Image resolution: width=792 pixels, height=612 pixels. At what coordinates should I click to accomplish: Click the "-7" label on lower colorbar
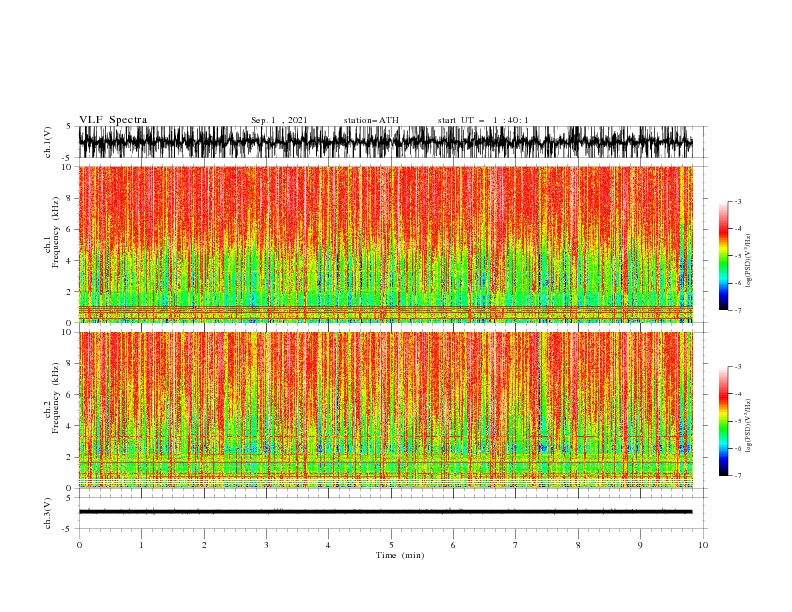click(738, 476)
